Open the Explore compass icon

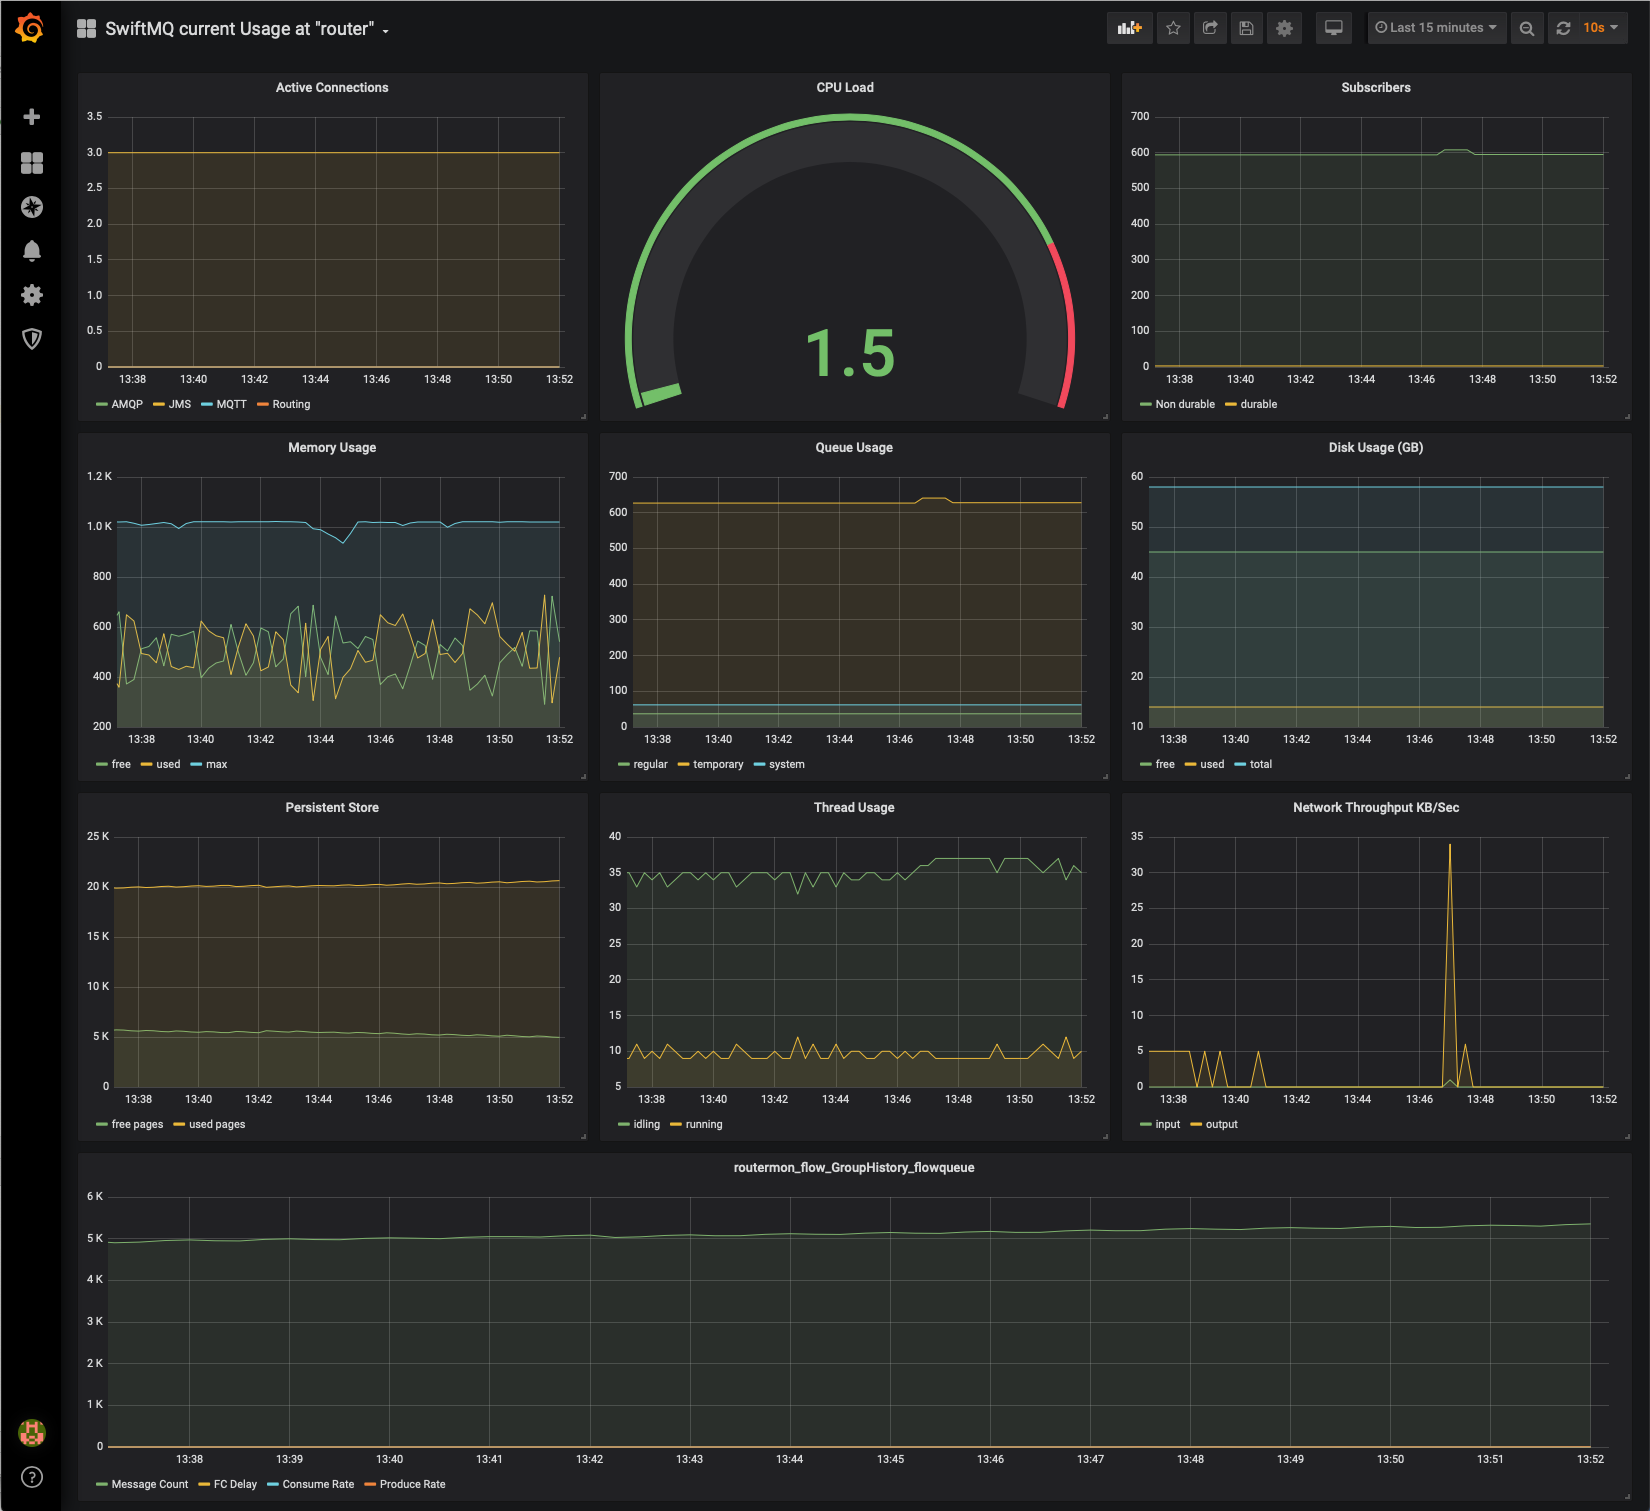pos(31,207)
